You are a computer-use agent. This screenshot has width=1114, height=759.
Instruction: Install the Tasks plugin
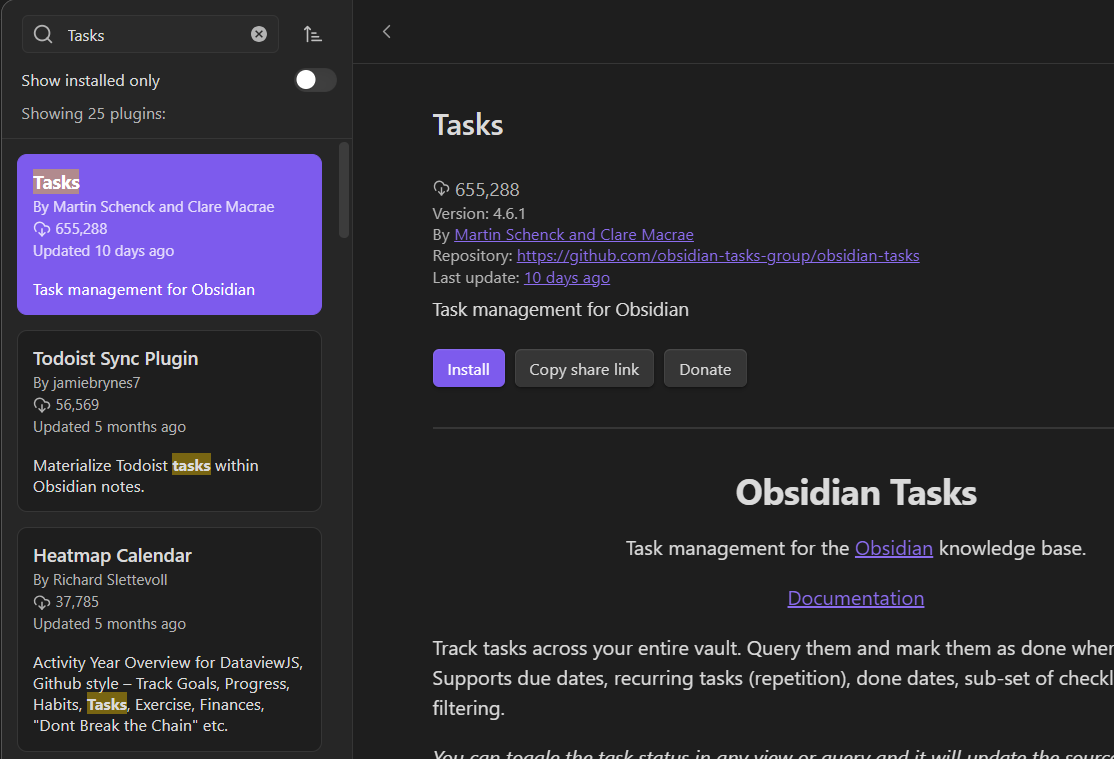[468, 369]
